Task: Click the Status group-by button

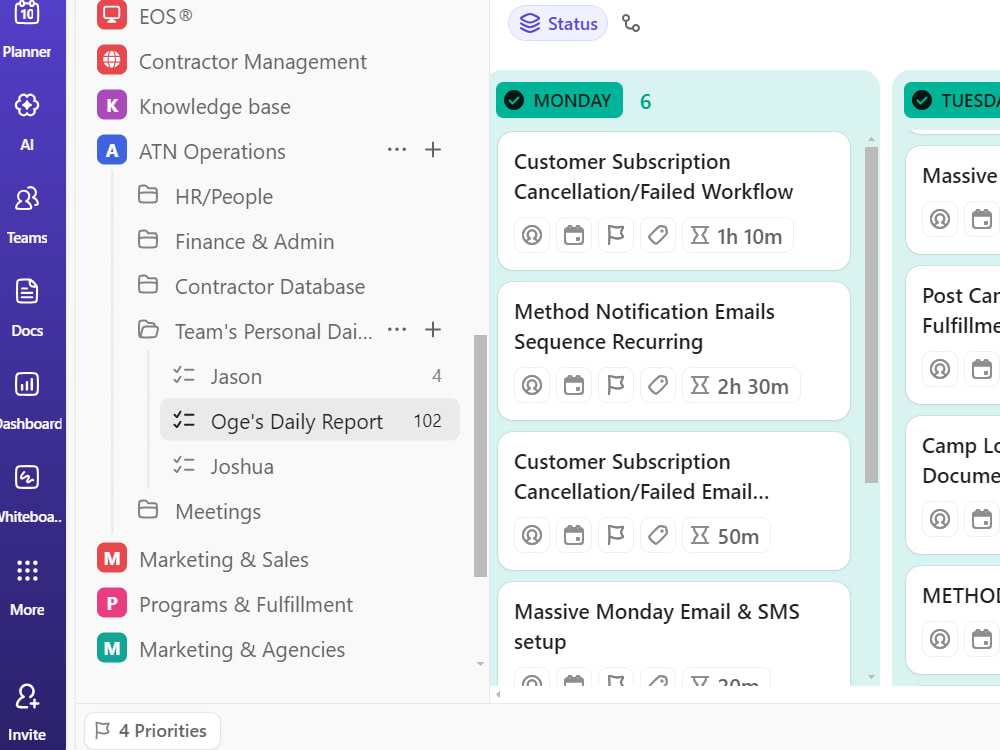Action: pos(558,24)
